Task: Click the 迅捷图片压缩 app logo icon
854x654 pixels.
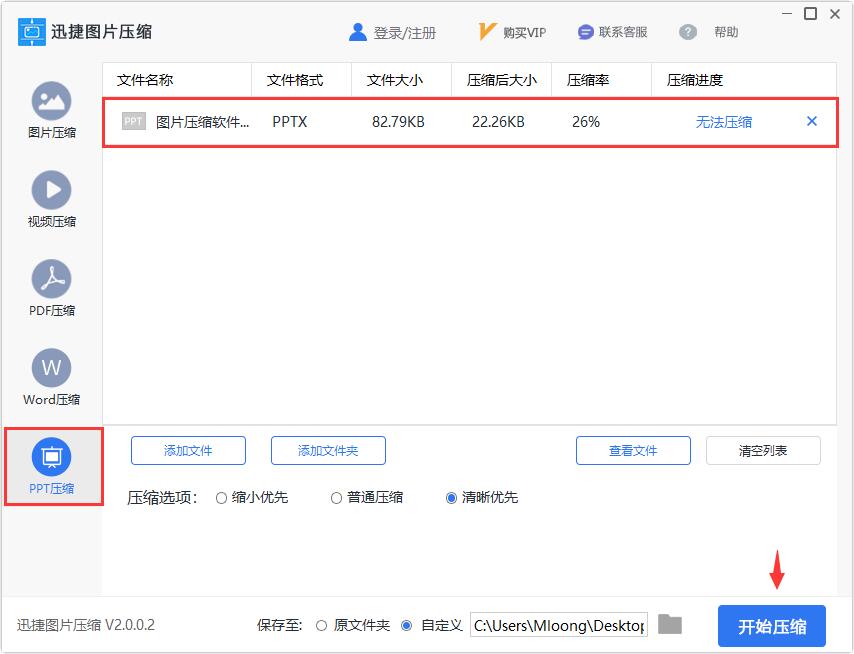Action: pos(32,32)
